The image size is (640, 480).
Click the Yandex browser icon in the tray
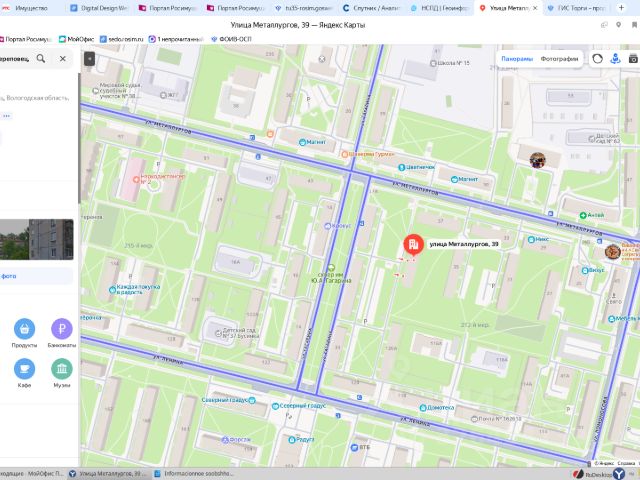click(x=619, y=474)
